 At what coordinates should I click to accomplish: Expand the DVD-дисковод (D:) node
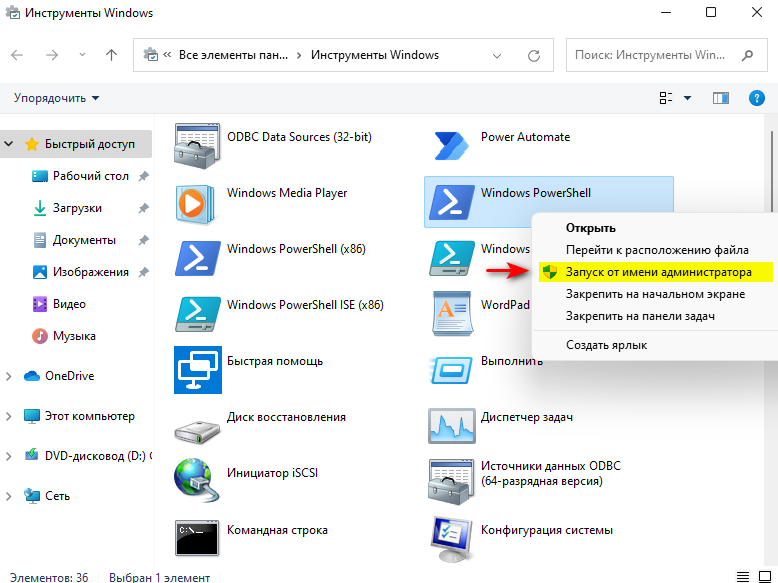pos(8,456)
